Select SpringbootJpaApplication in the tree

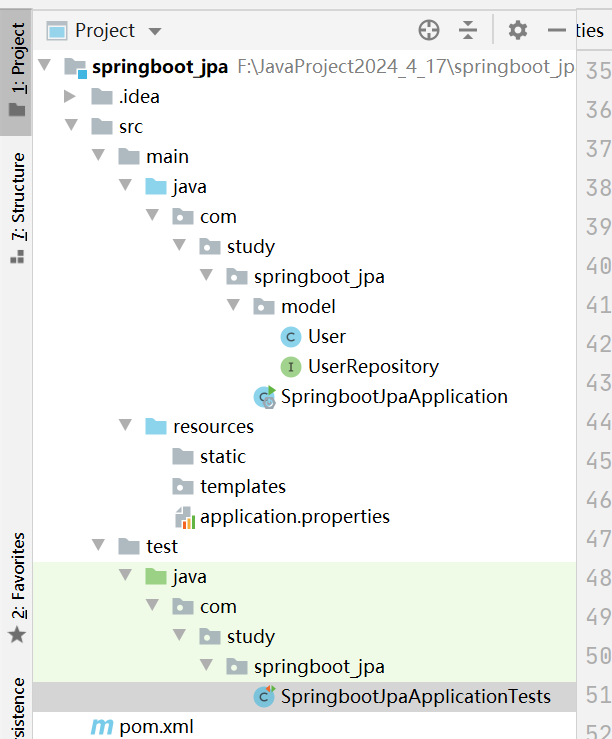(394, 397)
